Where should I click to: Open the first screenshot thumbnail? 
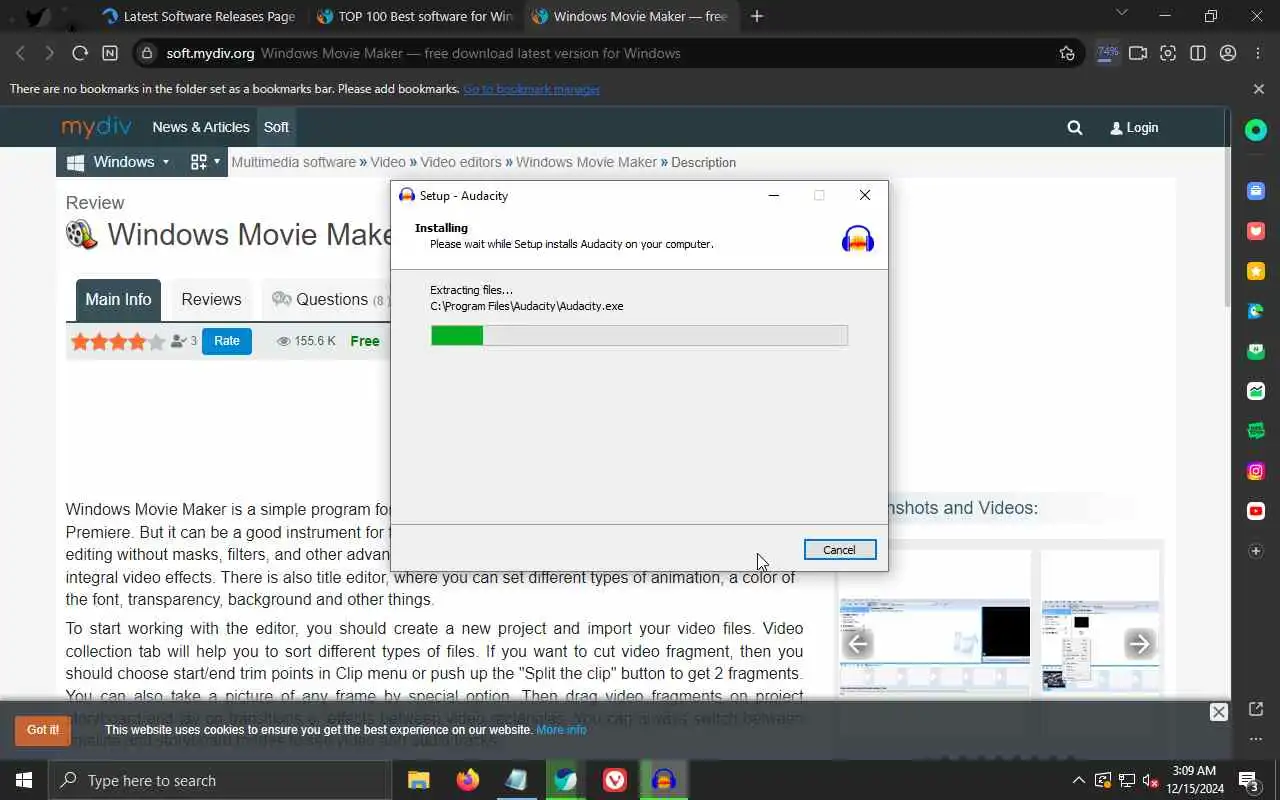tap(935, 644)
